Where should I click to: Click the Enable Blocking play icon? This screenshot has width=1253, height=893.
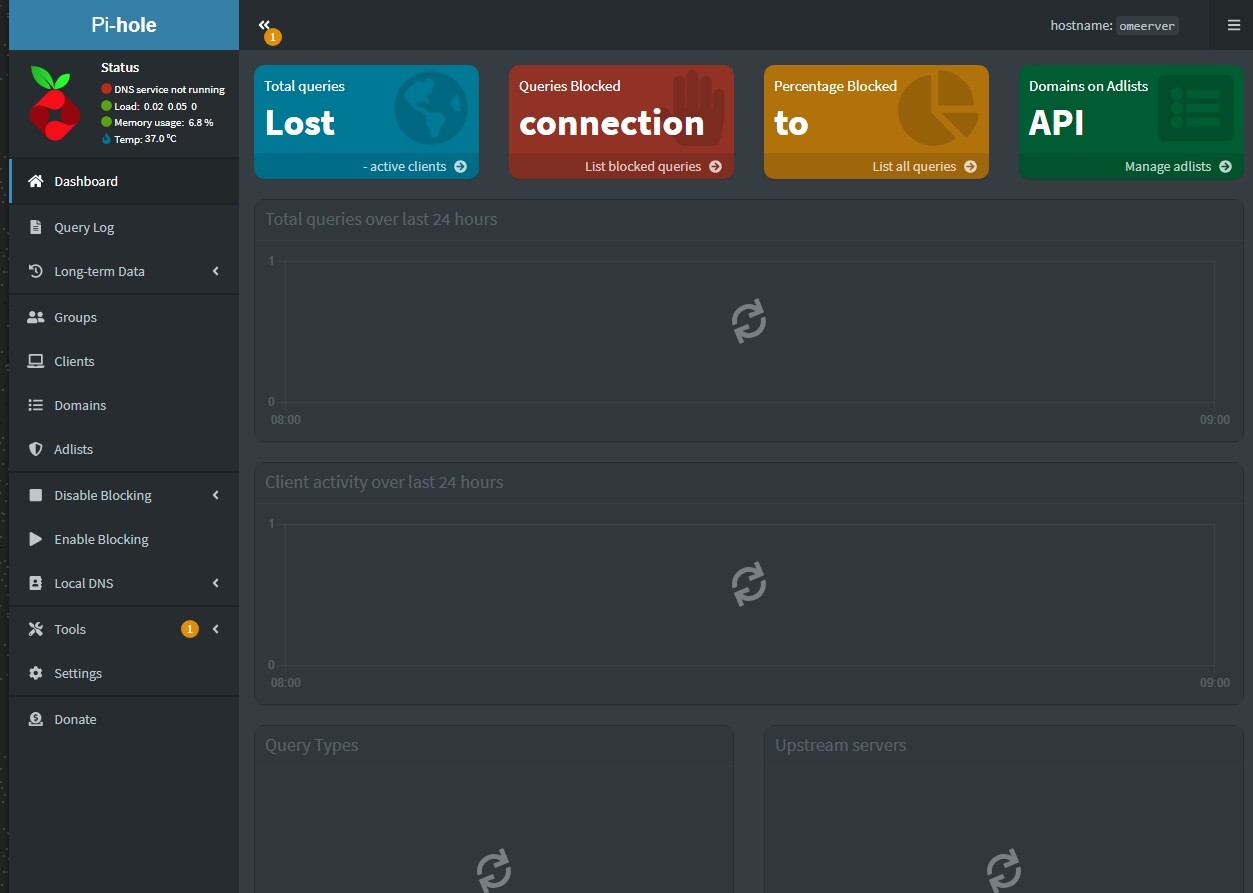pos(36,539)
